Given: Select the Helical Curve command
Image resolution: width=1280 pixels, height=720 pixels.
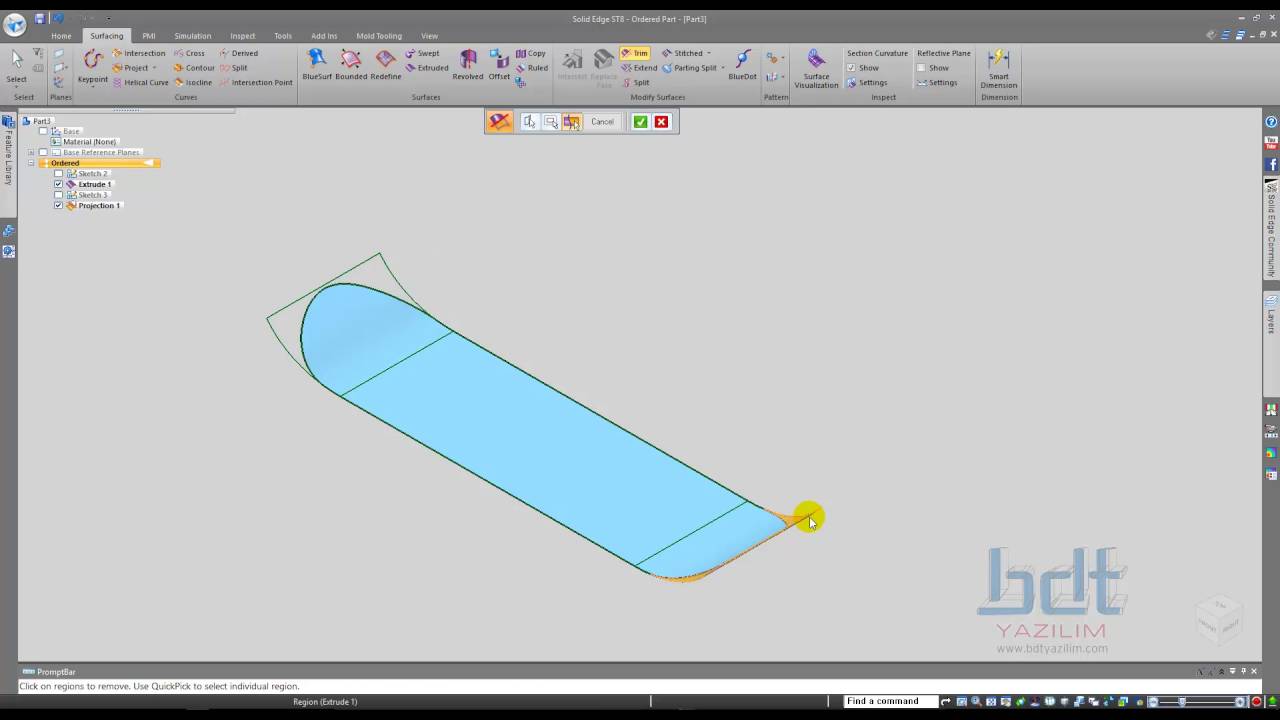Looking at the screenshot, I should tap(140, 82).
